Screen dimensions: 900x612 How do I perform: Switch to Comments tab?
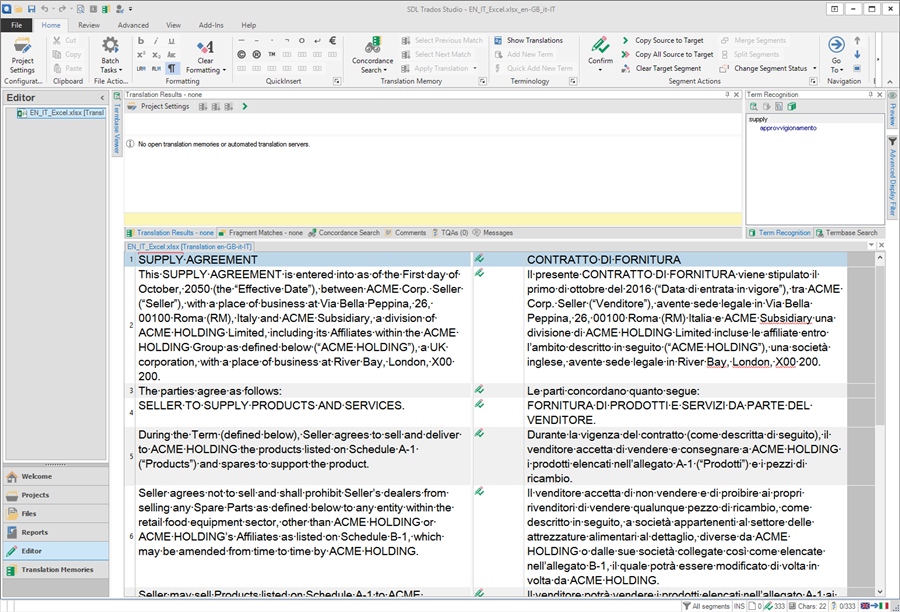[406, 233]
